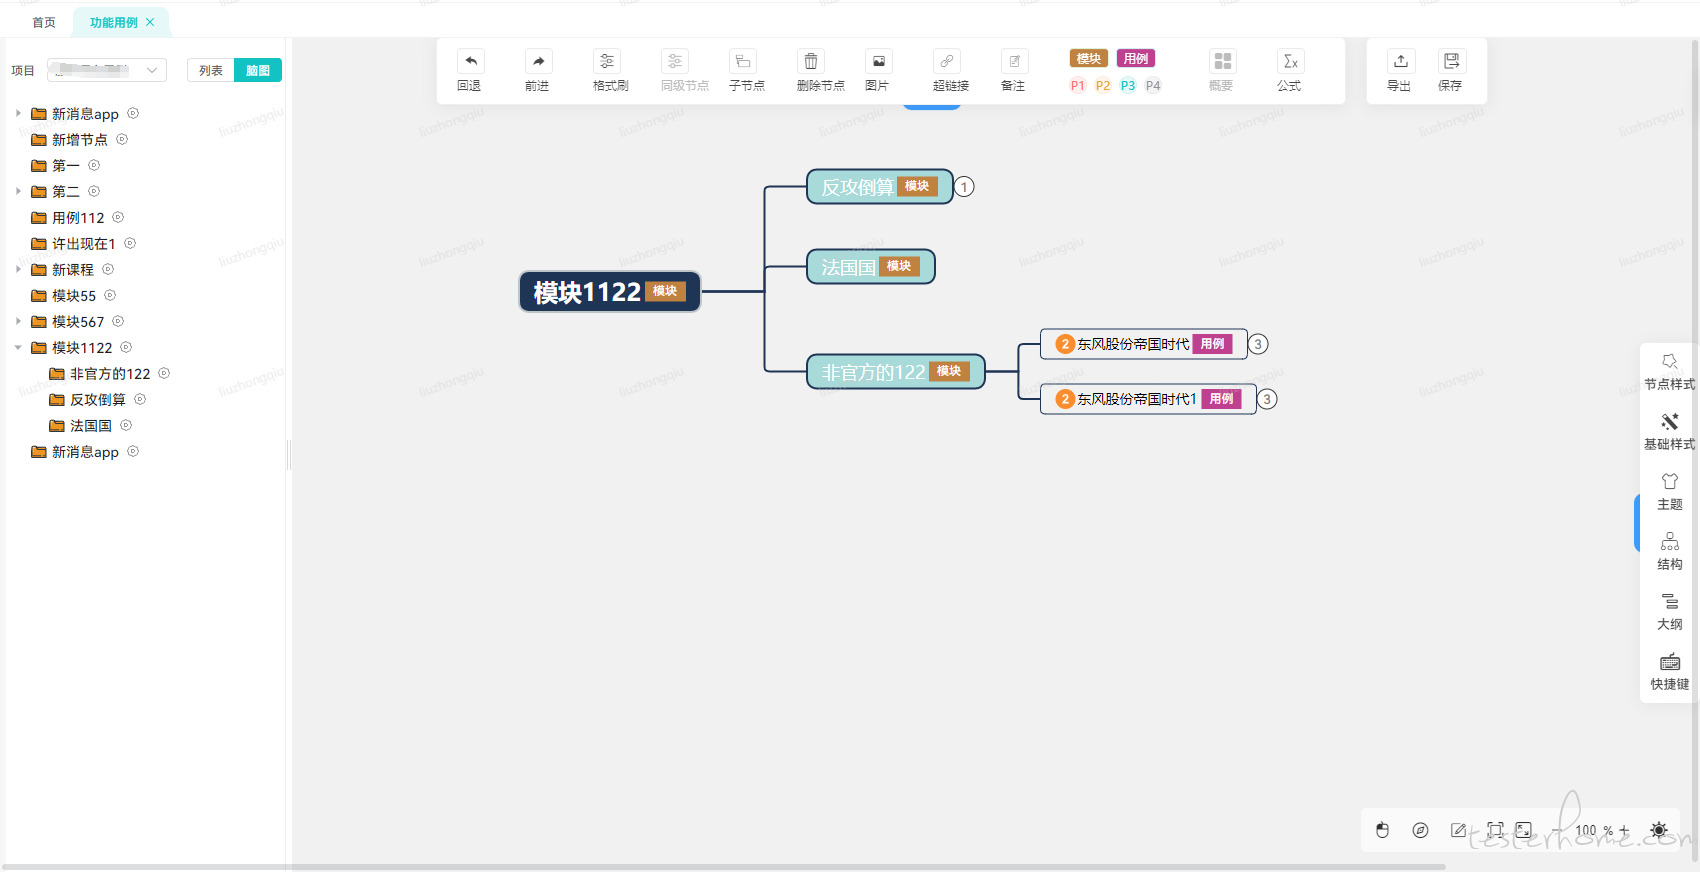The width and height of the screenshot is (1700, 872).
Task: Close the 功能用例 tab
Action: coord(150,22)
